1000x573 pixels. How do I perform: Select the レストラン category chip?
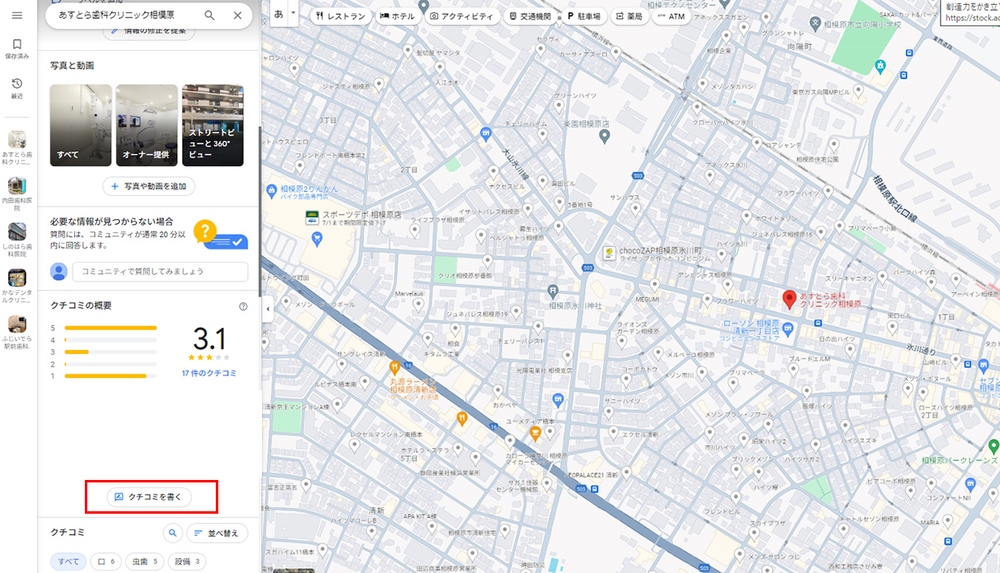pyautogui.click(x=341, y=17)
